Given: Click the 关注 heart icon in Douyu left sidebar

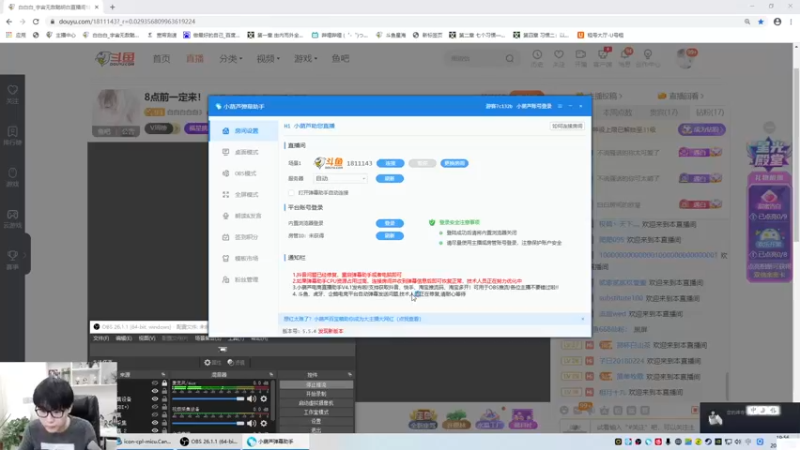Looking at the screenshot, I should pyautogui.click(x=13, y=90).
